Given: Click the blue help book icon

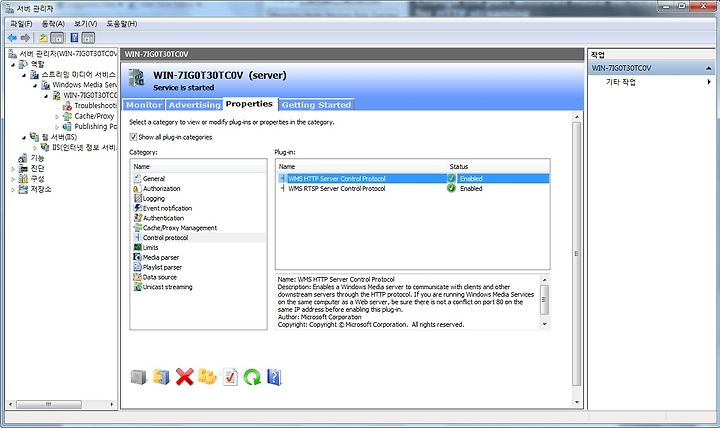Looking at the screenshot, I should (x=274, y=377).
